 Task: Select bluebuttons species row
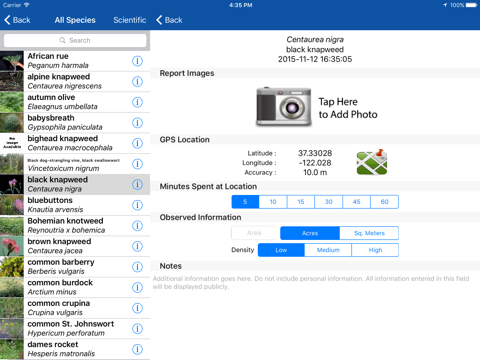(x=75, y=205)
